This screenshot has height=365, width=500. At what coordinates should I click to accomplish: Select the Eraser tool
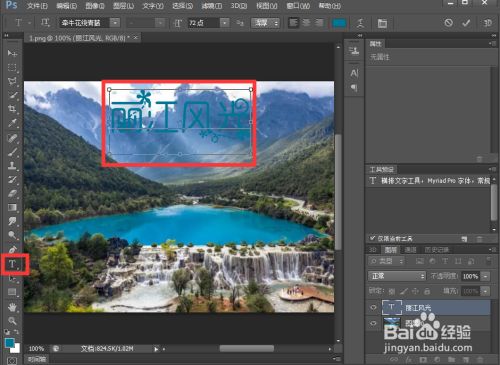coord(12,193)
